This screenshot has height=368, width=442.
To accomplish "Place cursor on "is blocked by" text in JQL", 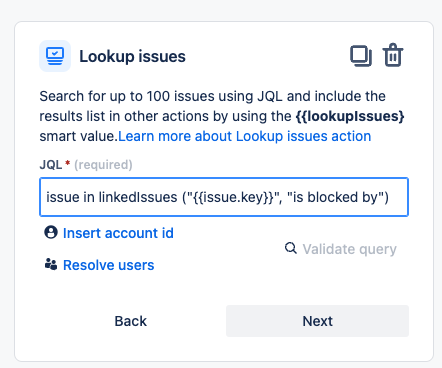I will pos(337,197).
